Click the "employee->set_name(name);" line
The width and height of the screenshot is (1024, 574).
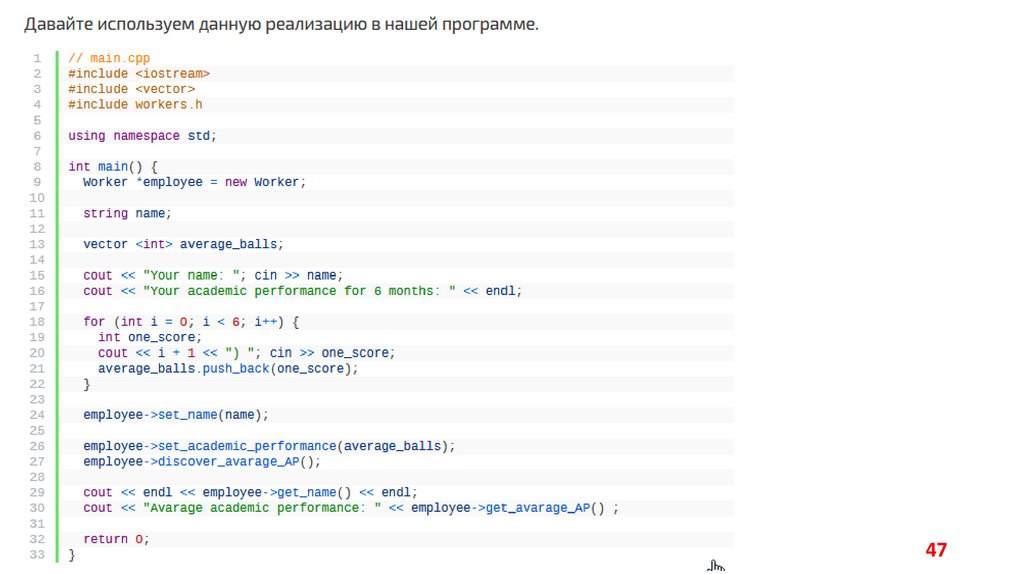point(176,414)
